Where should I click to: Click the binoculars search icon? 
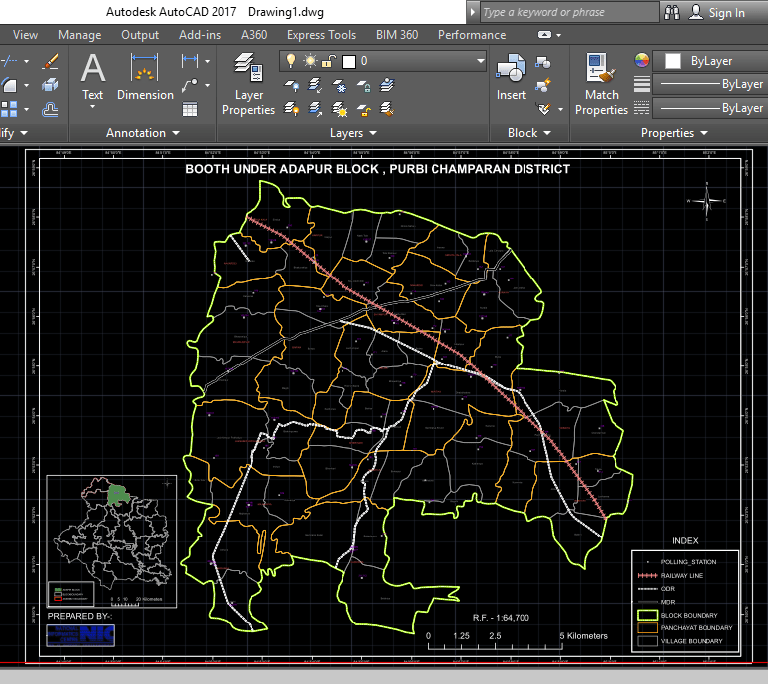pyautogui.click(x=670, y=13)
